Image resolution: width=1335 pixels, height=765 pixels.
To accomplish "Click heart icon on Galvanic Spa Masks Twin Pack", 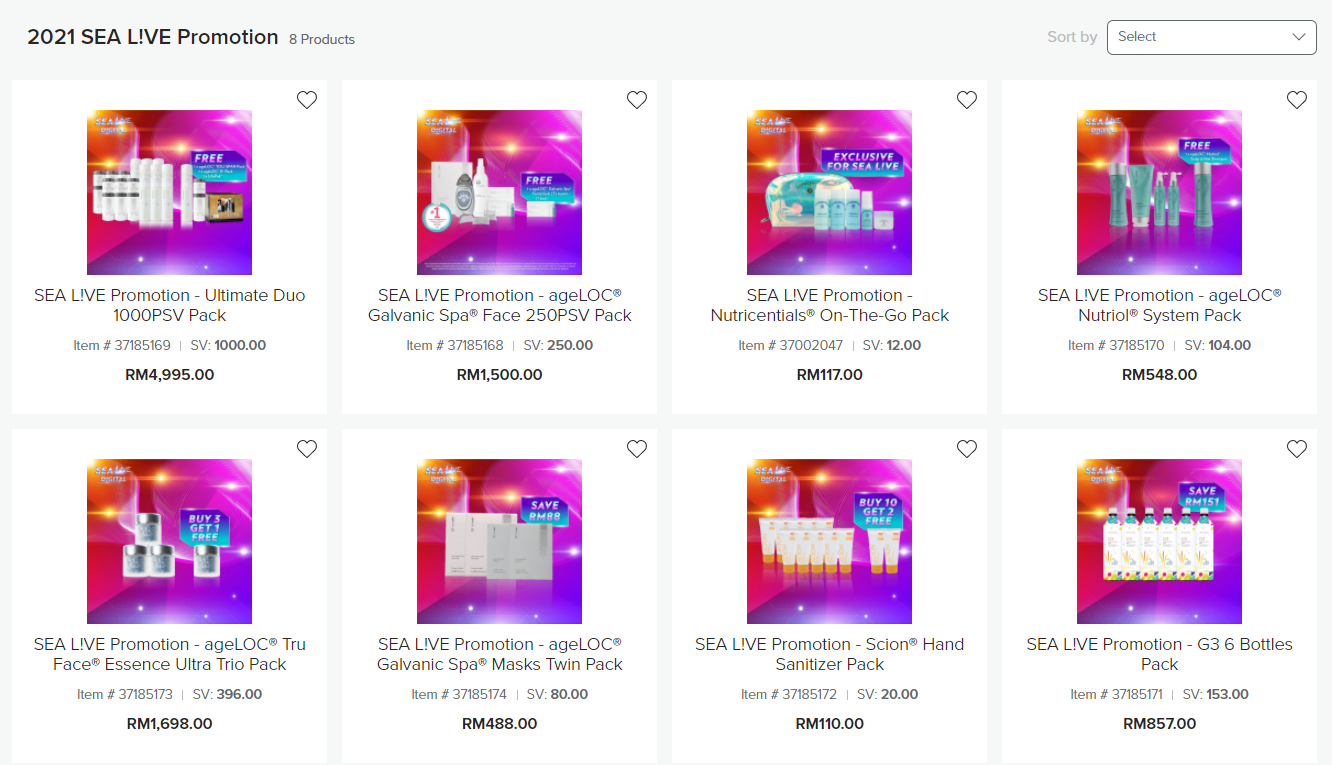I will pyautogui.click(x=637, y=449).
